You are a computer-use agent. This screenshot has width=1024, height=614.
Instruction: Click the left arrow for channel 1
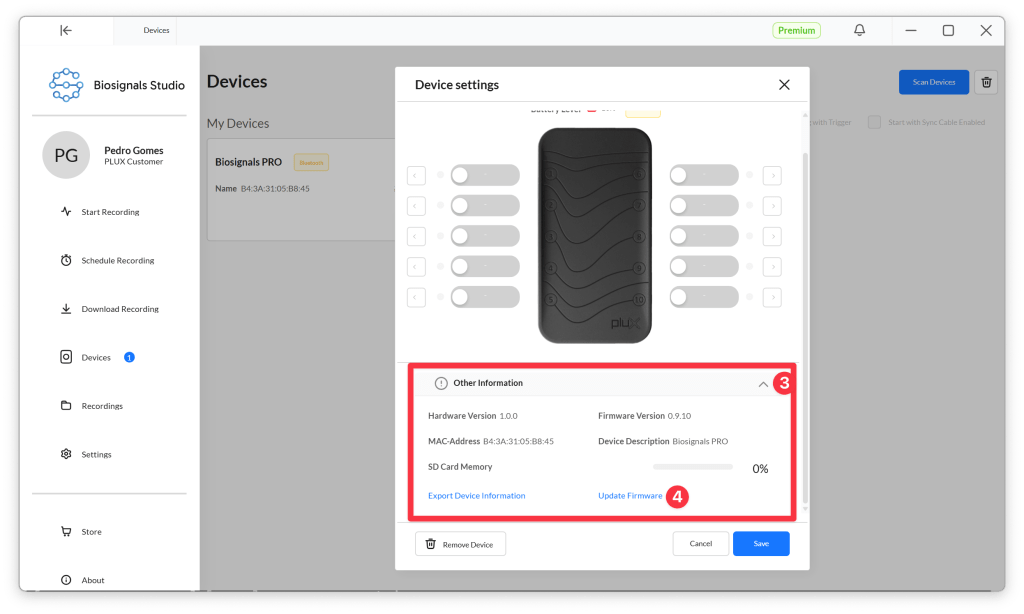[416, 175]
